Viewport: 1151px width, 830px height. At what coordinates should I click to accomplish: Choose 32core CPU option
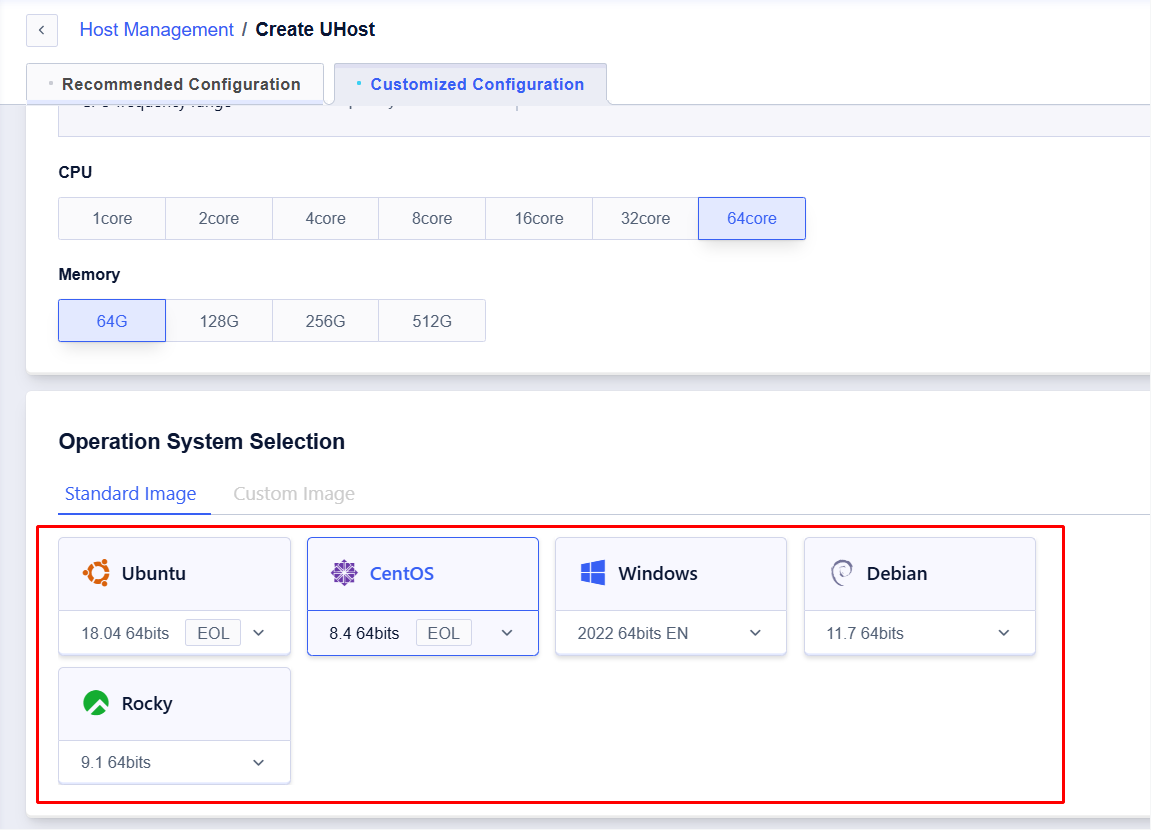[x=645, y=219]
